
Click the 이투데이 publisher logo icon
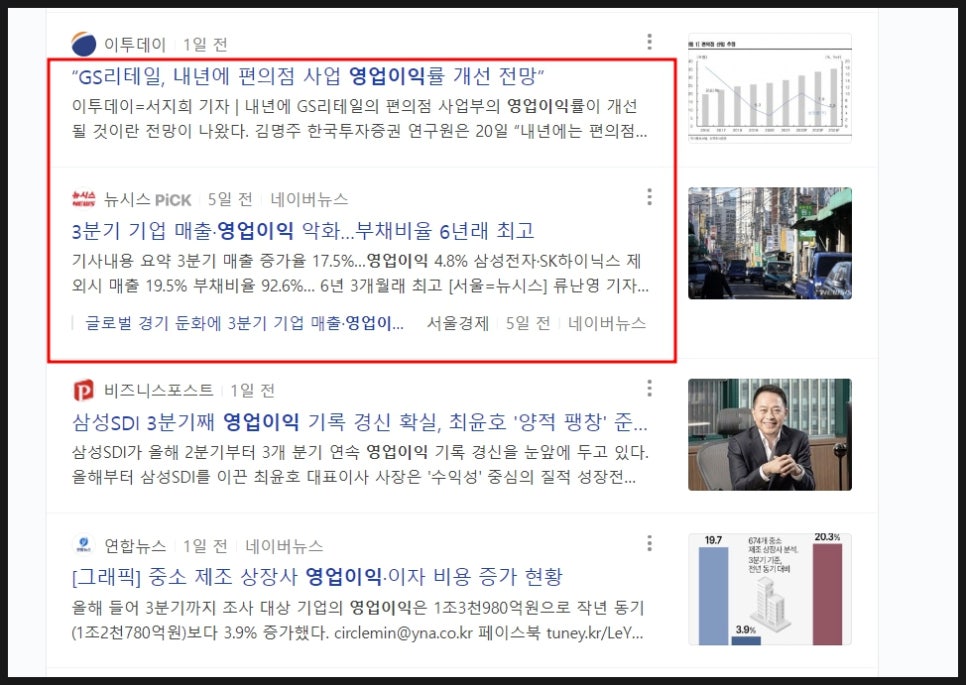click(x=84, y=44)
